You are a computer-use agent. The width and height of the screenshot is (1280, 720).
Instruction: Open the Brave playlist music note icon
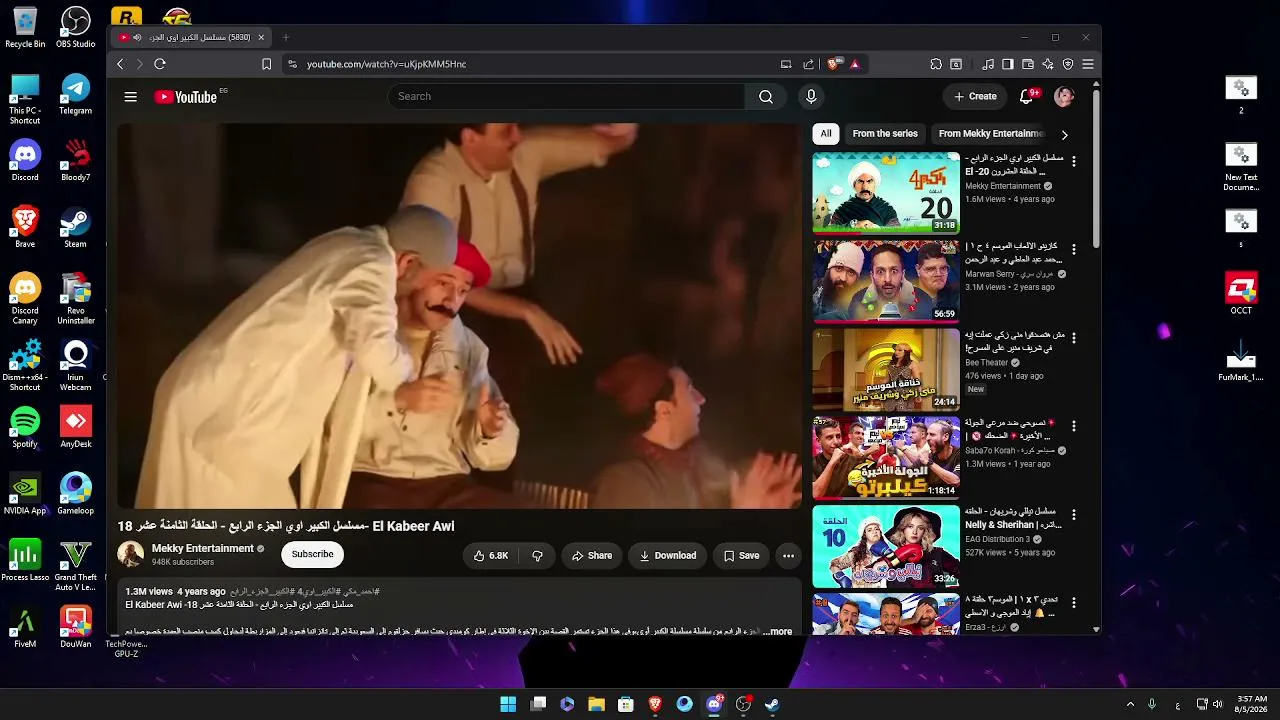click(x=988, y=64)
